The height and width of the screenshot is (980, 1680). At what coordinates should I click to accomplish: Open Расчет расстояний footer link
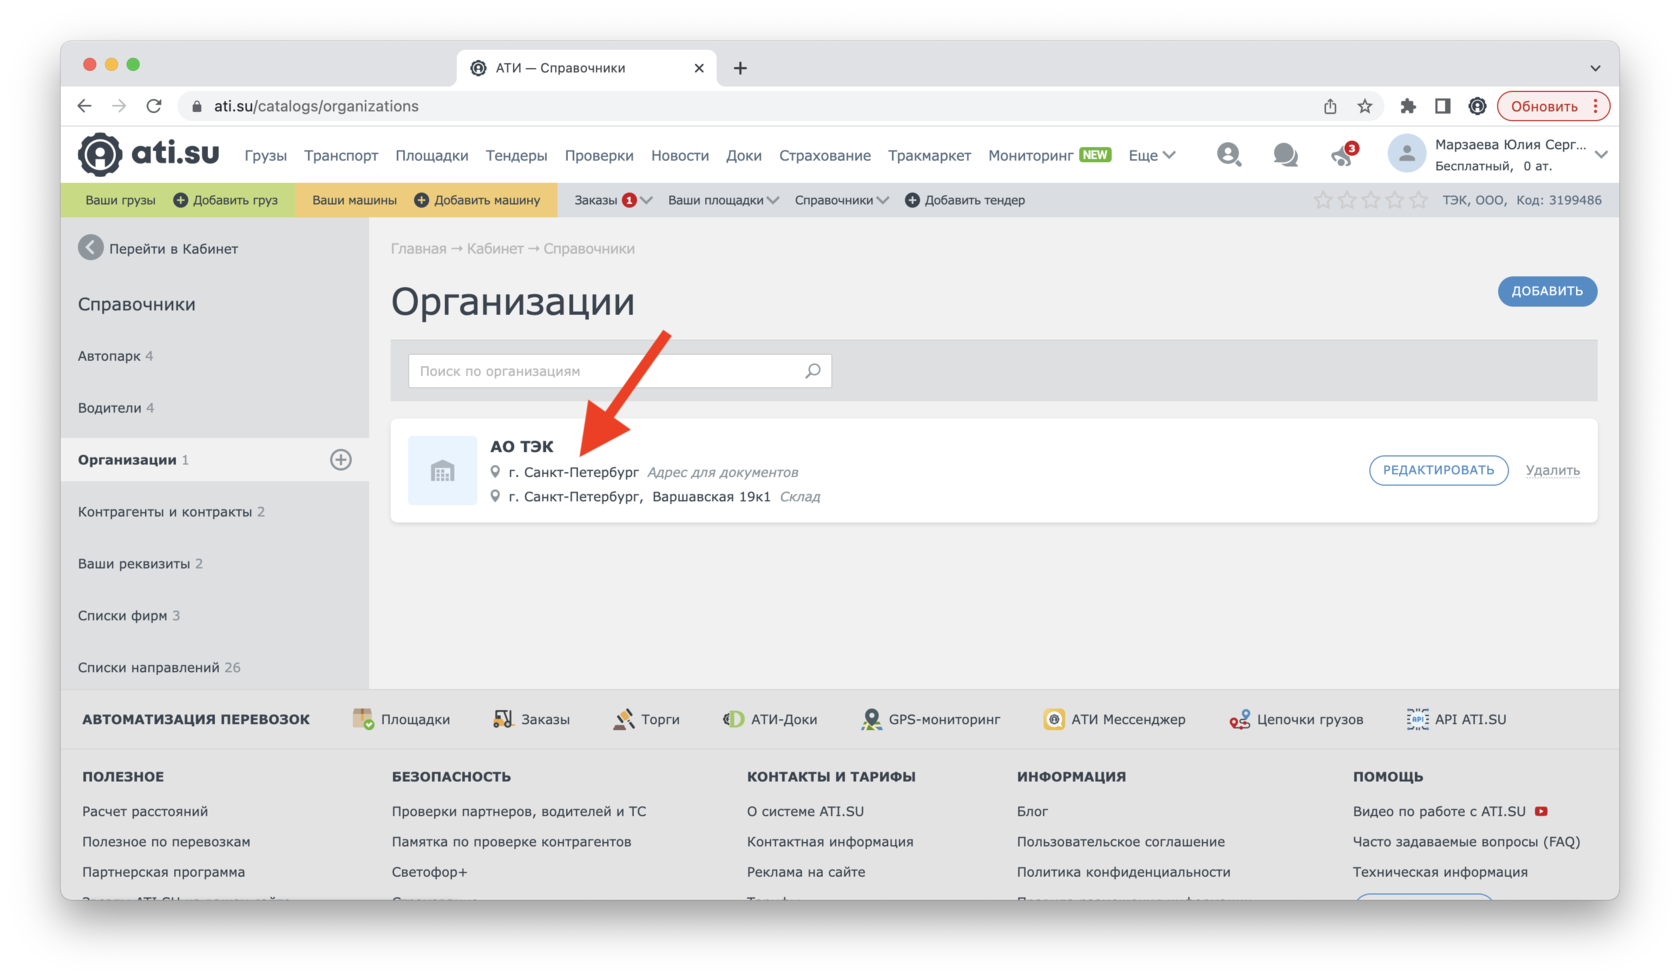tap(145, 811)
